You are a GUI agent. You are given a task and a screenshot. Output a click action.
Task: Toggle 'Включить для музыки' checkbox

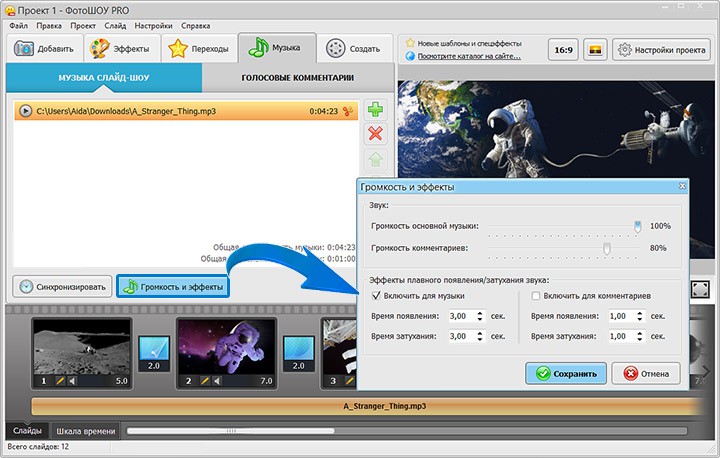376,296
